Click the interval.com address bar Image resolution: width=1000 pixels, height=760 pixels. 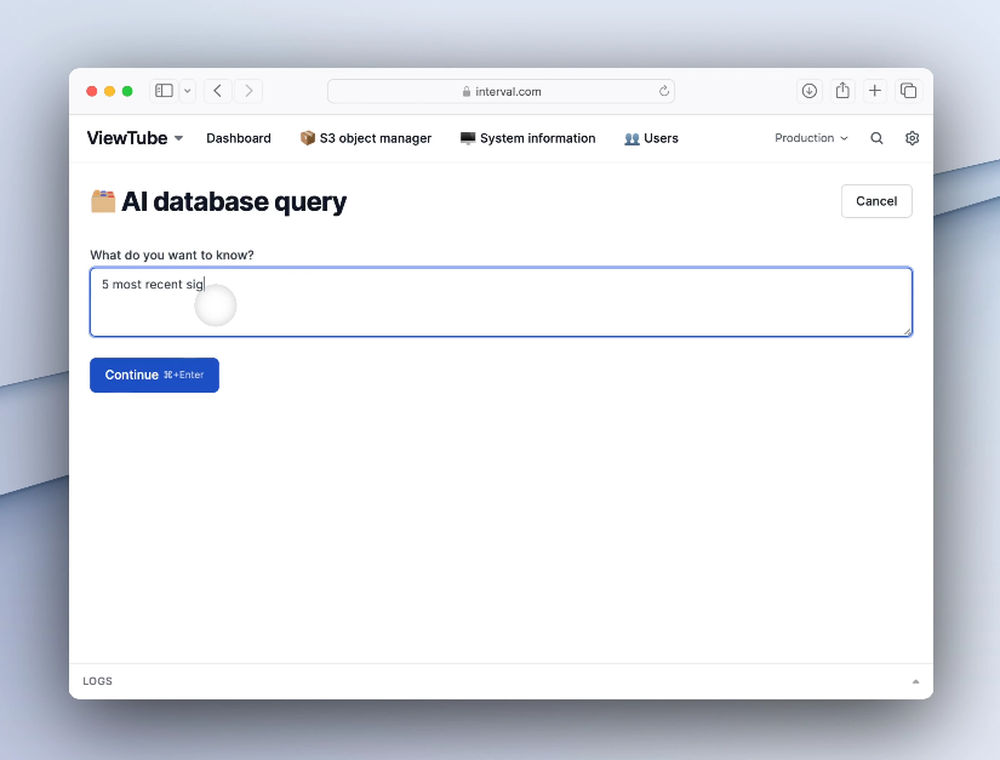[x=501, y=91]
